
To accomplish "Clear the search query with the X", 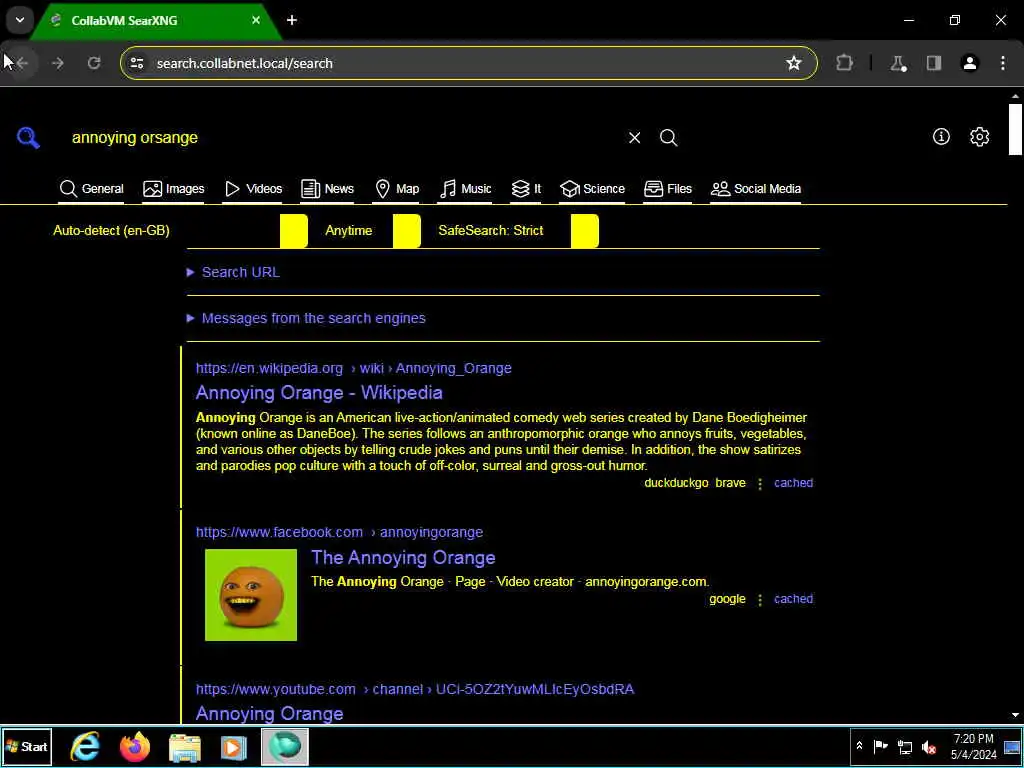I will point(634,138).
